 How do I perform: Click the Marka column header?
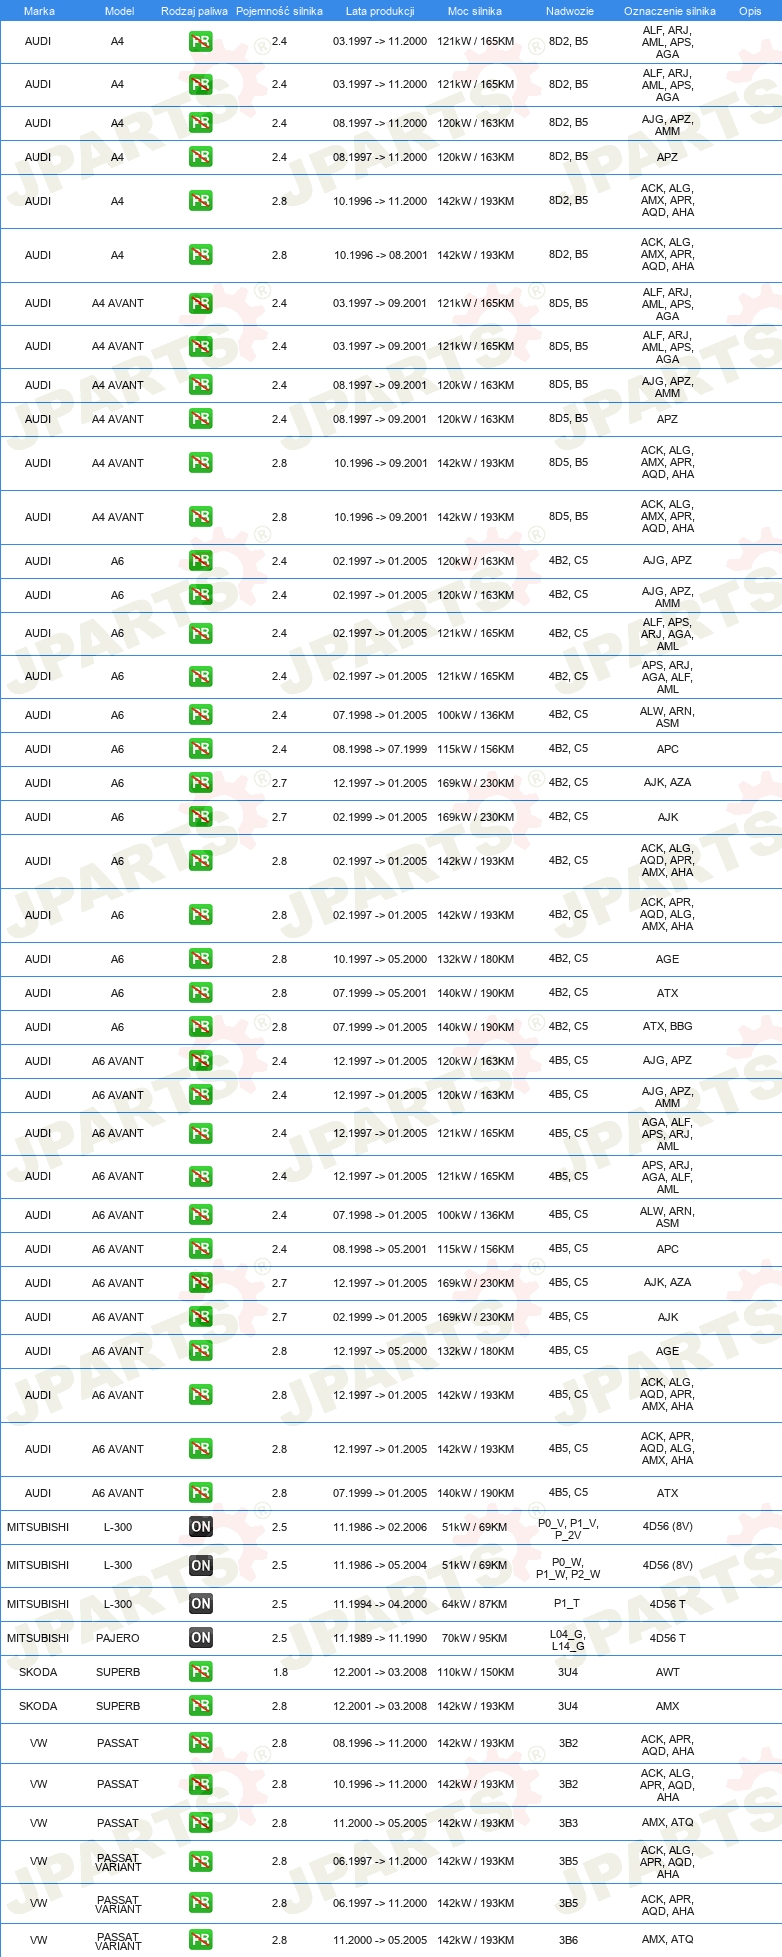pyautogui.click(x=39, y=11)
